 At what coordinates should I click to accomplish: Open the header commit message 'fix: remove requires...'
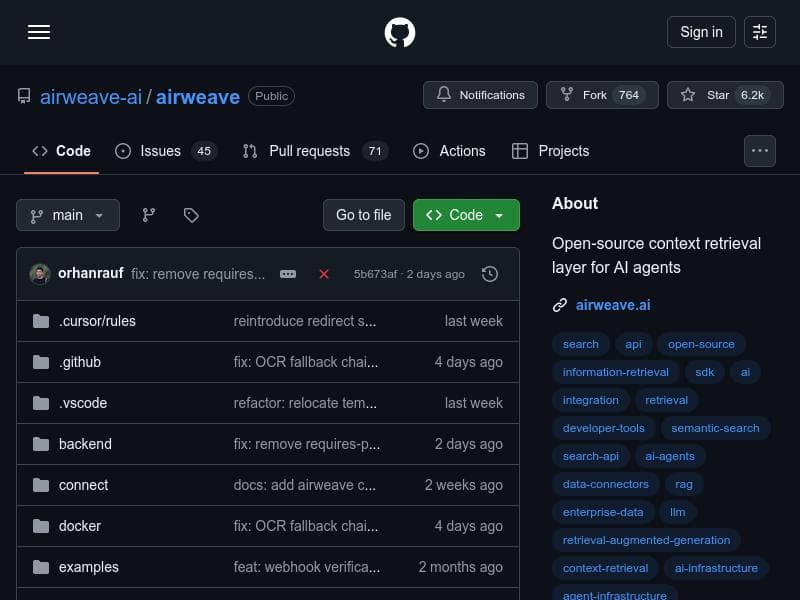point(198,274)
